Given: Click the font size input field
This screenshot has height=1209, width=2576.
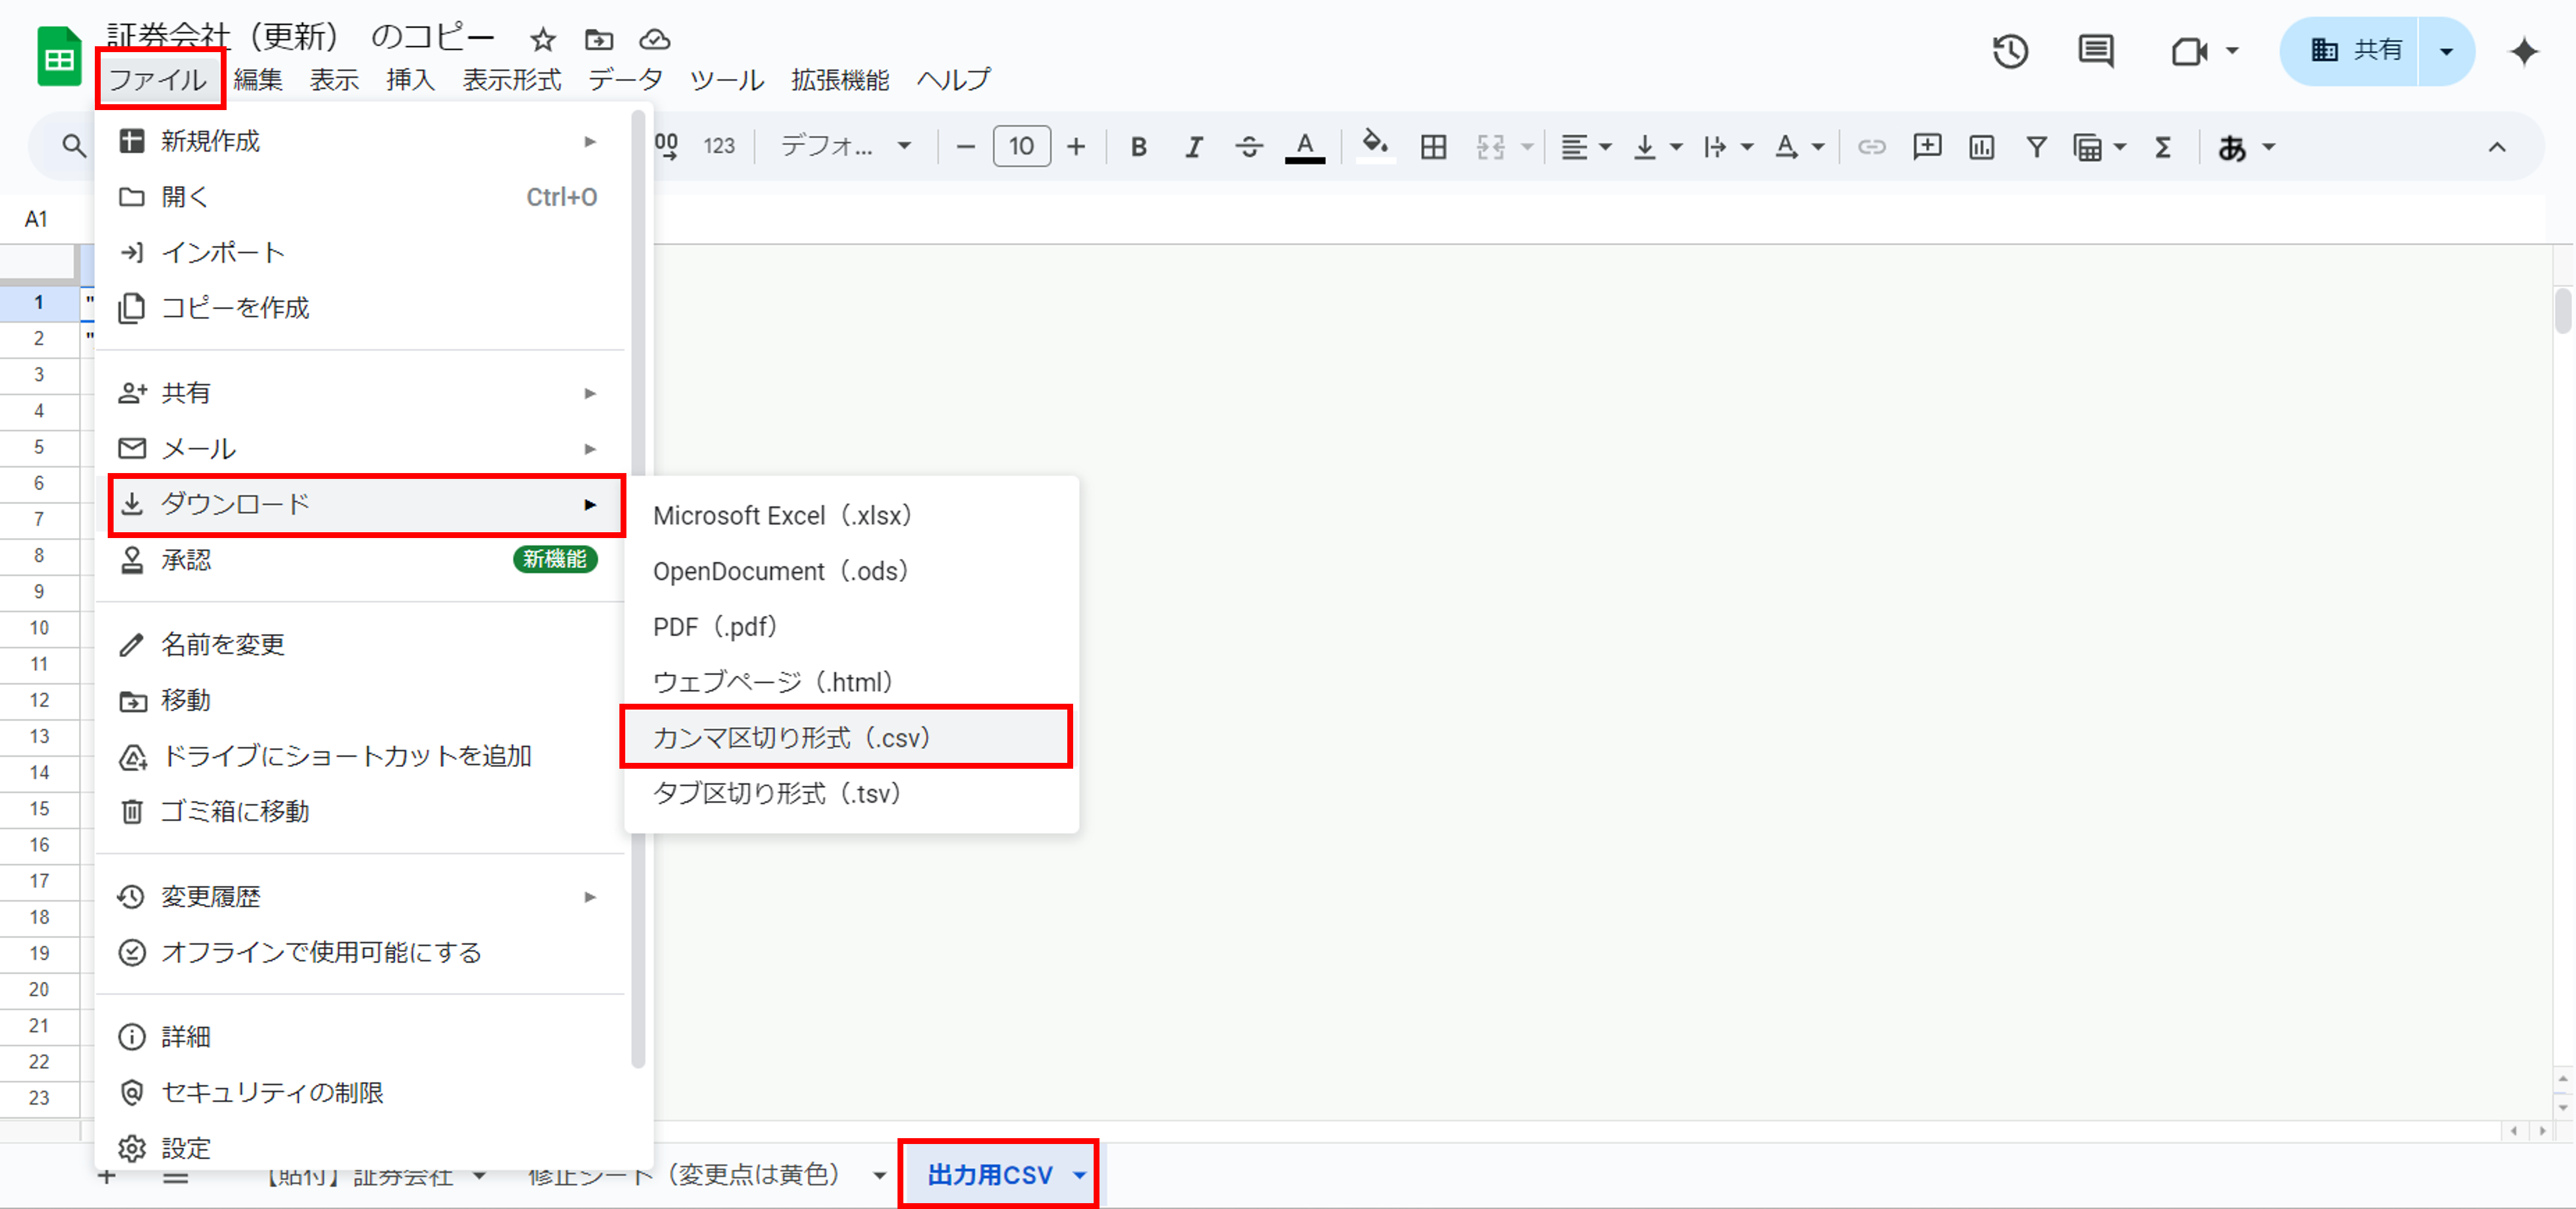Looking at the screenshot, I should tap(1021, 147).
